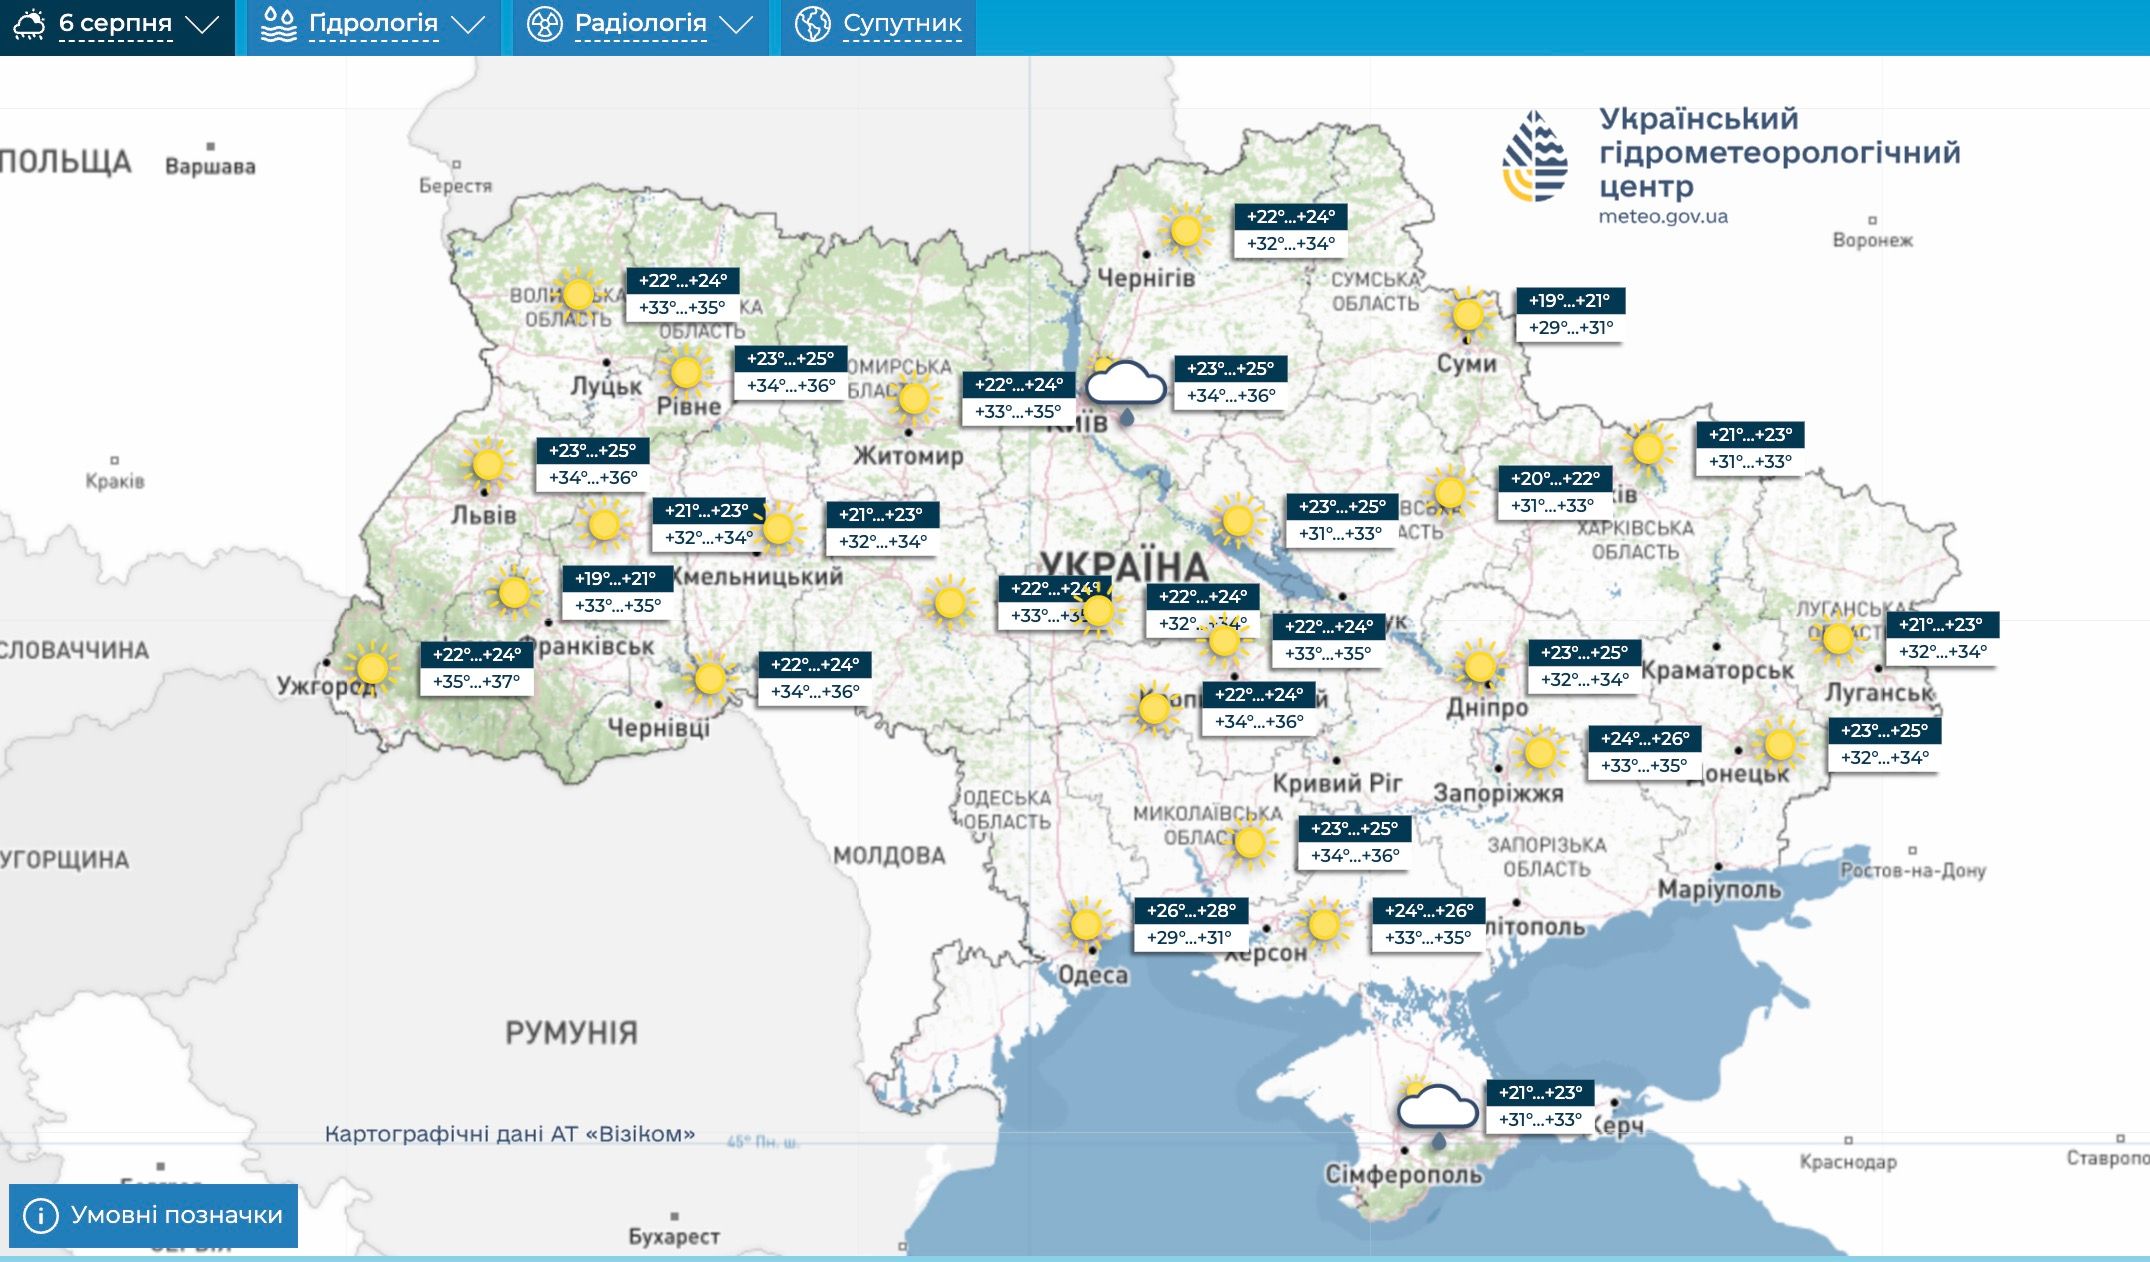
Task: Click the water waves Гідрологія icon
Action: coord(278,24)
